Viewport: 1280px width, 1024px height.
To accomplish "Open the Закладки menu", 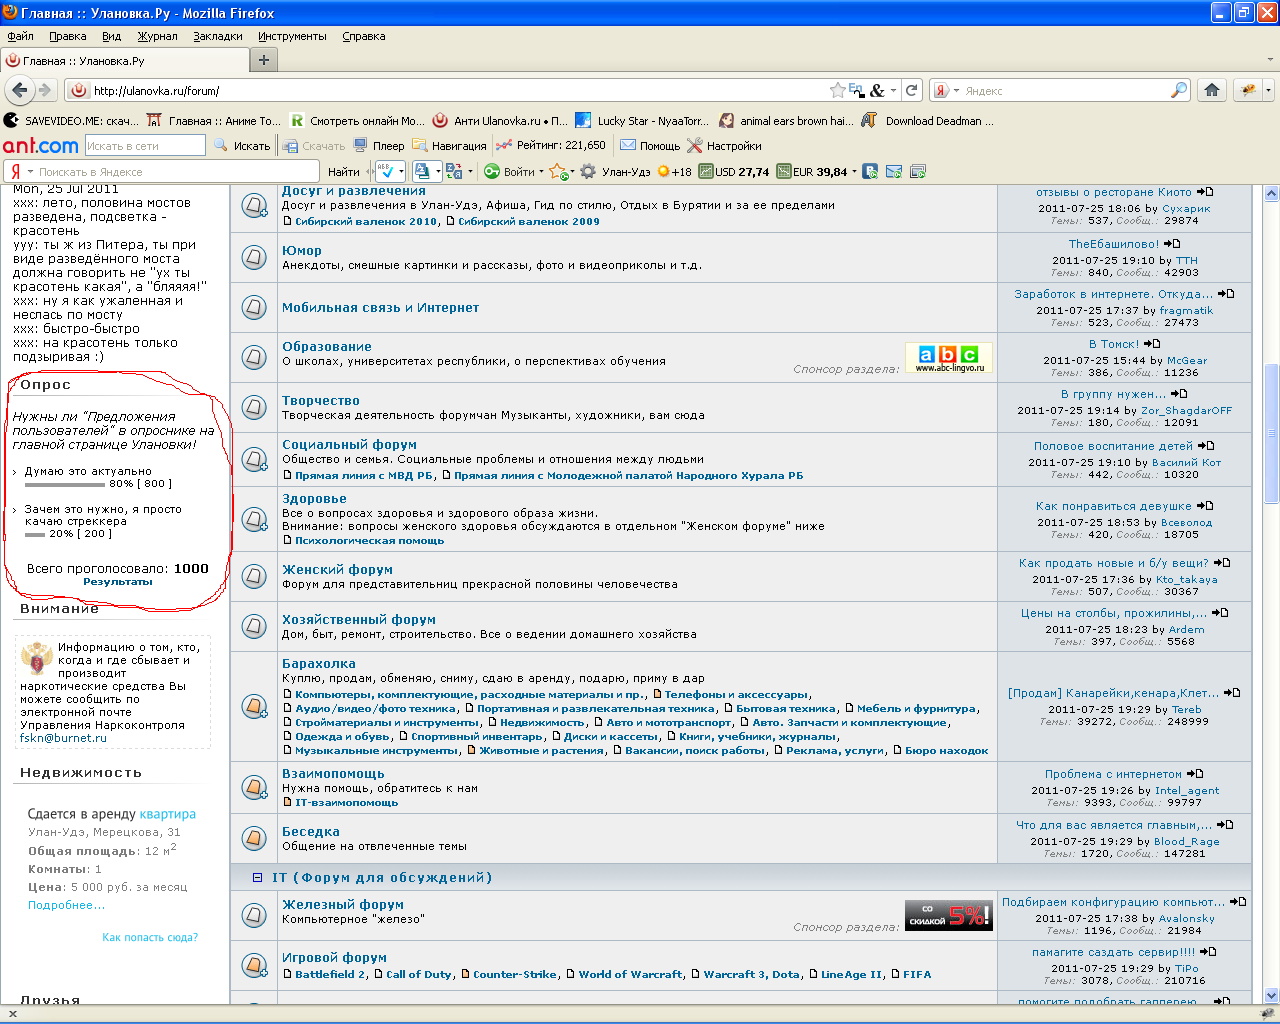I will coord(217,36).
